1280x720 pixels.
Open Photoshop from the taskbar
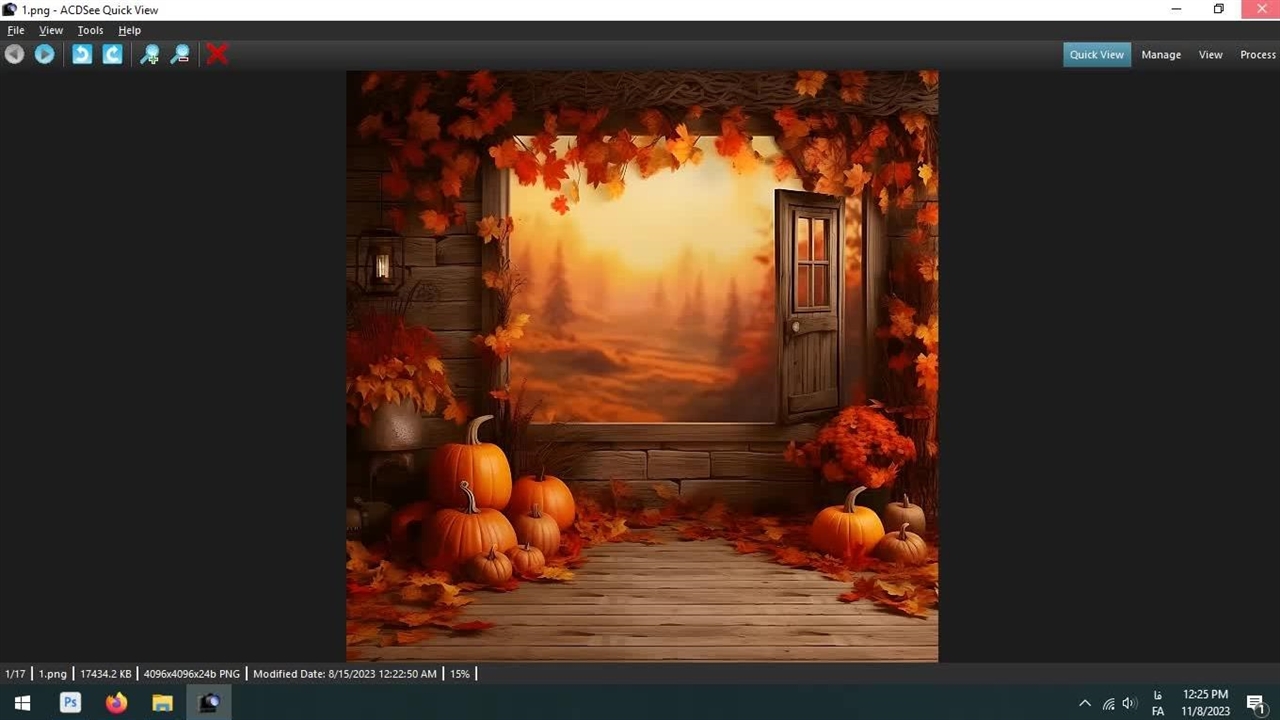[70, 703]
